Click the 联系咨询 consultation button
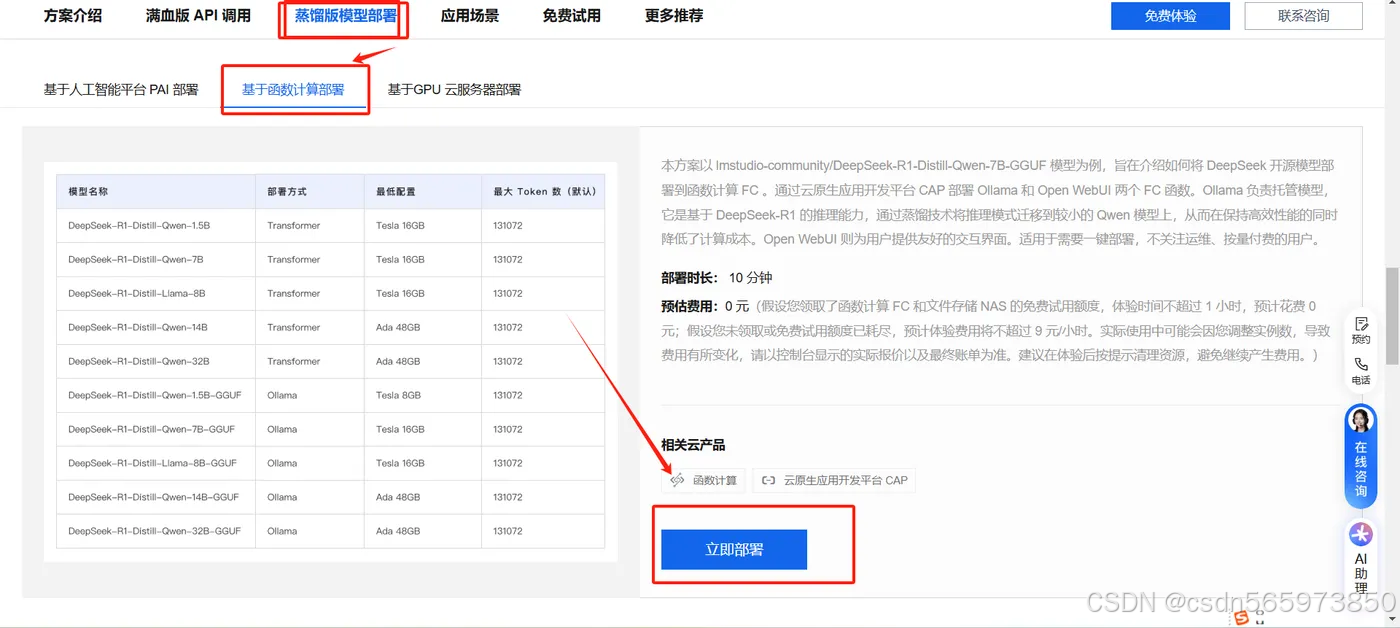The height and width of the screenshot is (628, 1400). pyautogui.click(x=1302, y=16)
